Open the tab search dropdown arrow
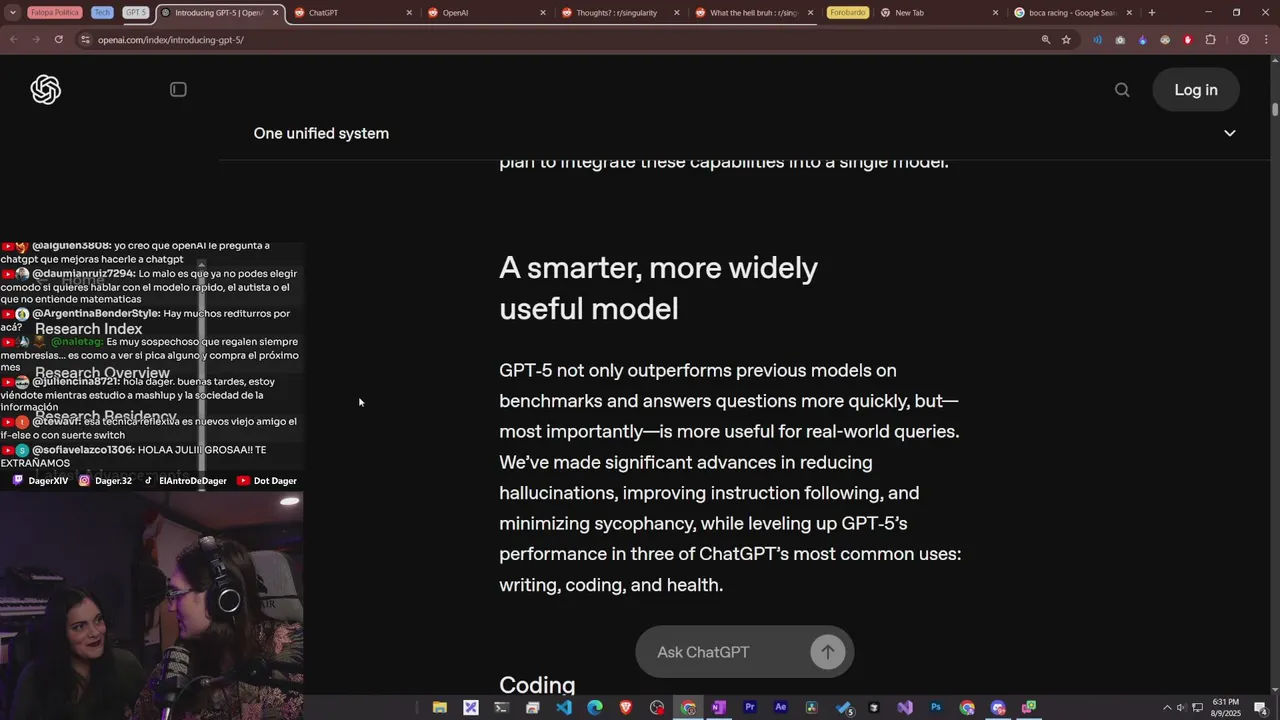Image resolution: width=1280 pixels, height=720 pixels. [13, 13]
